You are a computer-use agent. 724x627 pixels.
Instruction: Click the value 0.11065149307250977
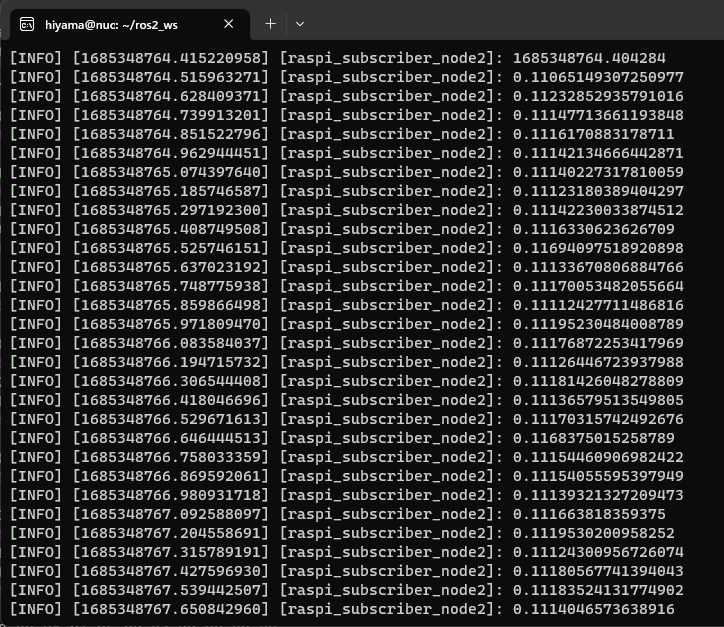[598, 78]
